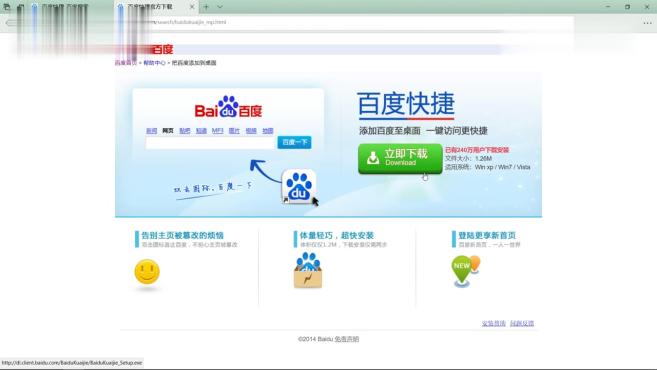The image size is (657, 370).
Task: Open the browser three-dots menu
Action: (x=647, y=23)
